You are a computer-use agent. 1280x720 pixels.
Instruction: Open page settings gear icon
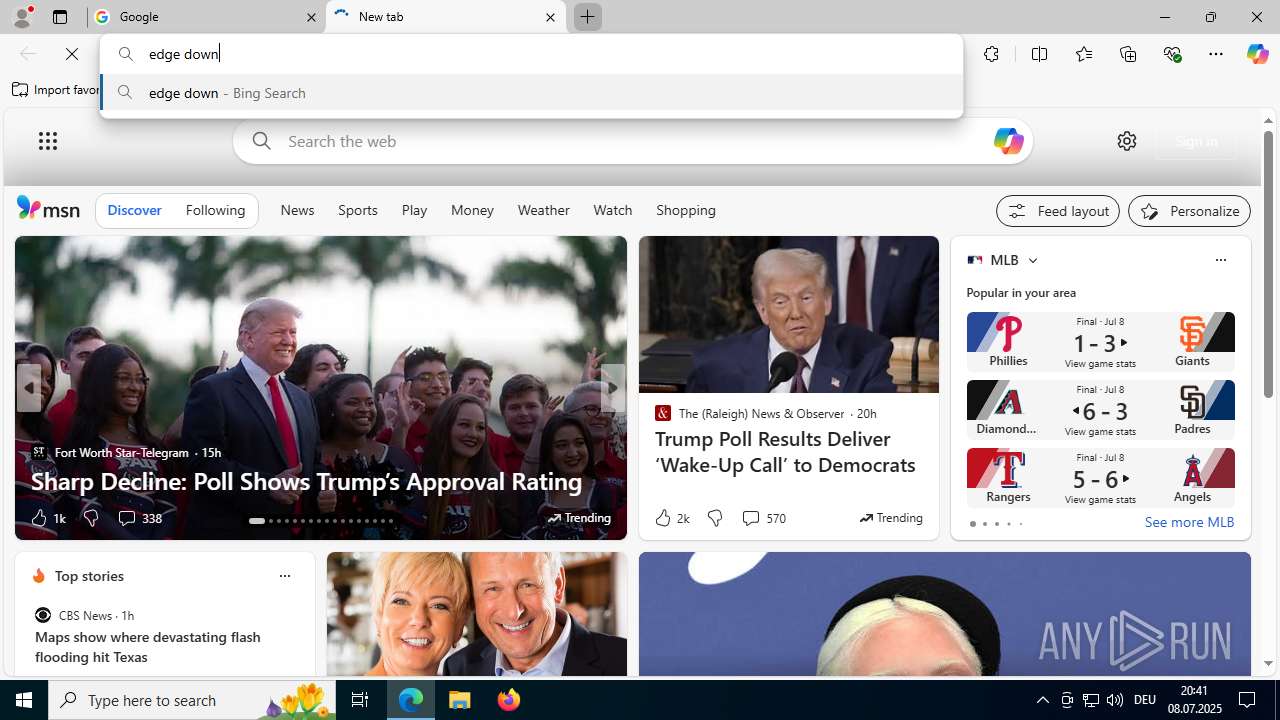1126,141
